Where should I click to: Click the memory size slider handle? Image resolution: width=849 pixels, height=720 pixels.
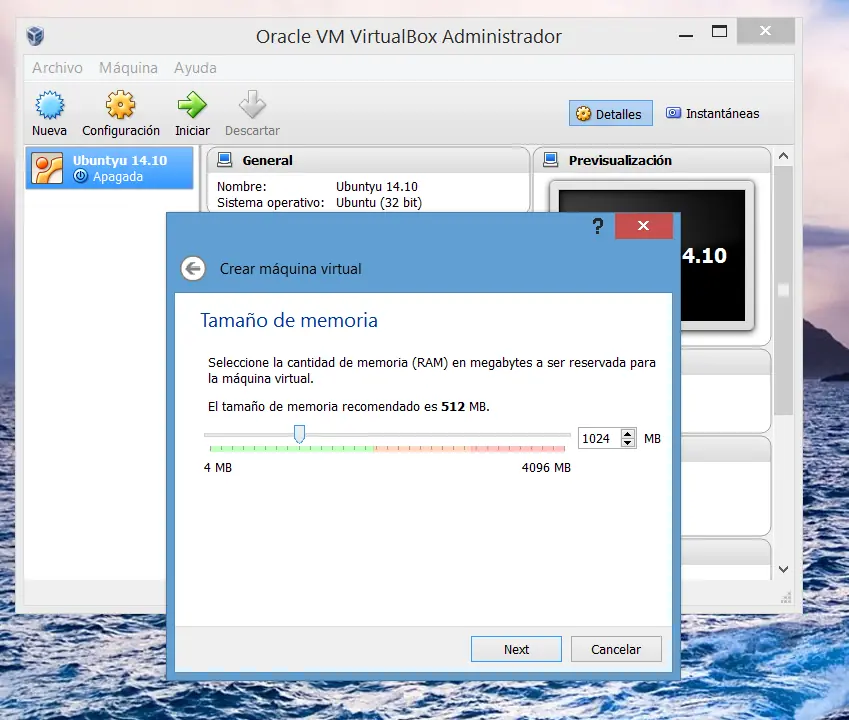pyautogui.click(x=299, y=434)
